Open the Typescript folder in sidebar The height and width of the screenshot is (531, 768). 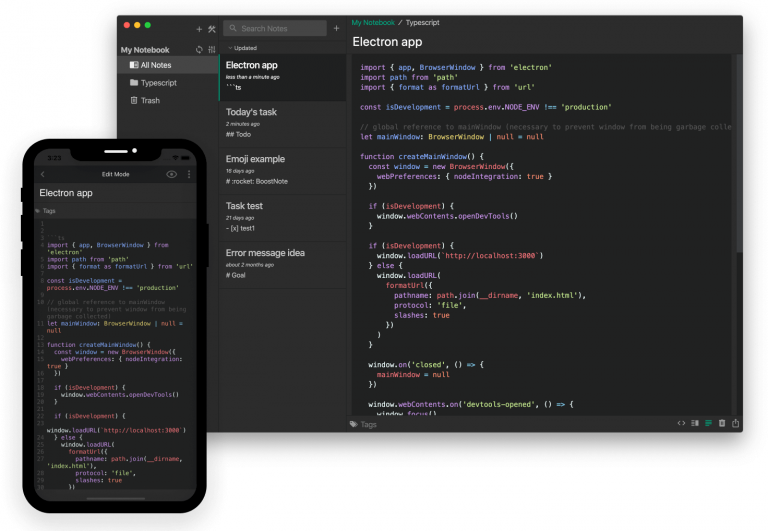point(158,83)
